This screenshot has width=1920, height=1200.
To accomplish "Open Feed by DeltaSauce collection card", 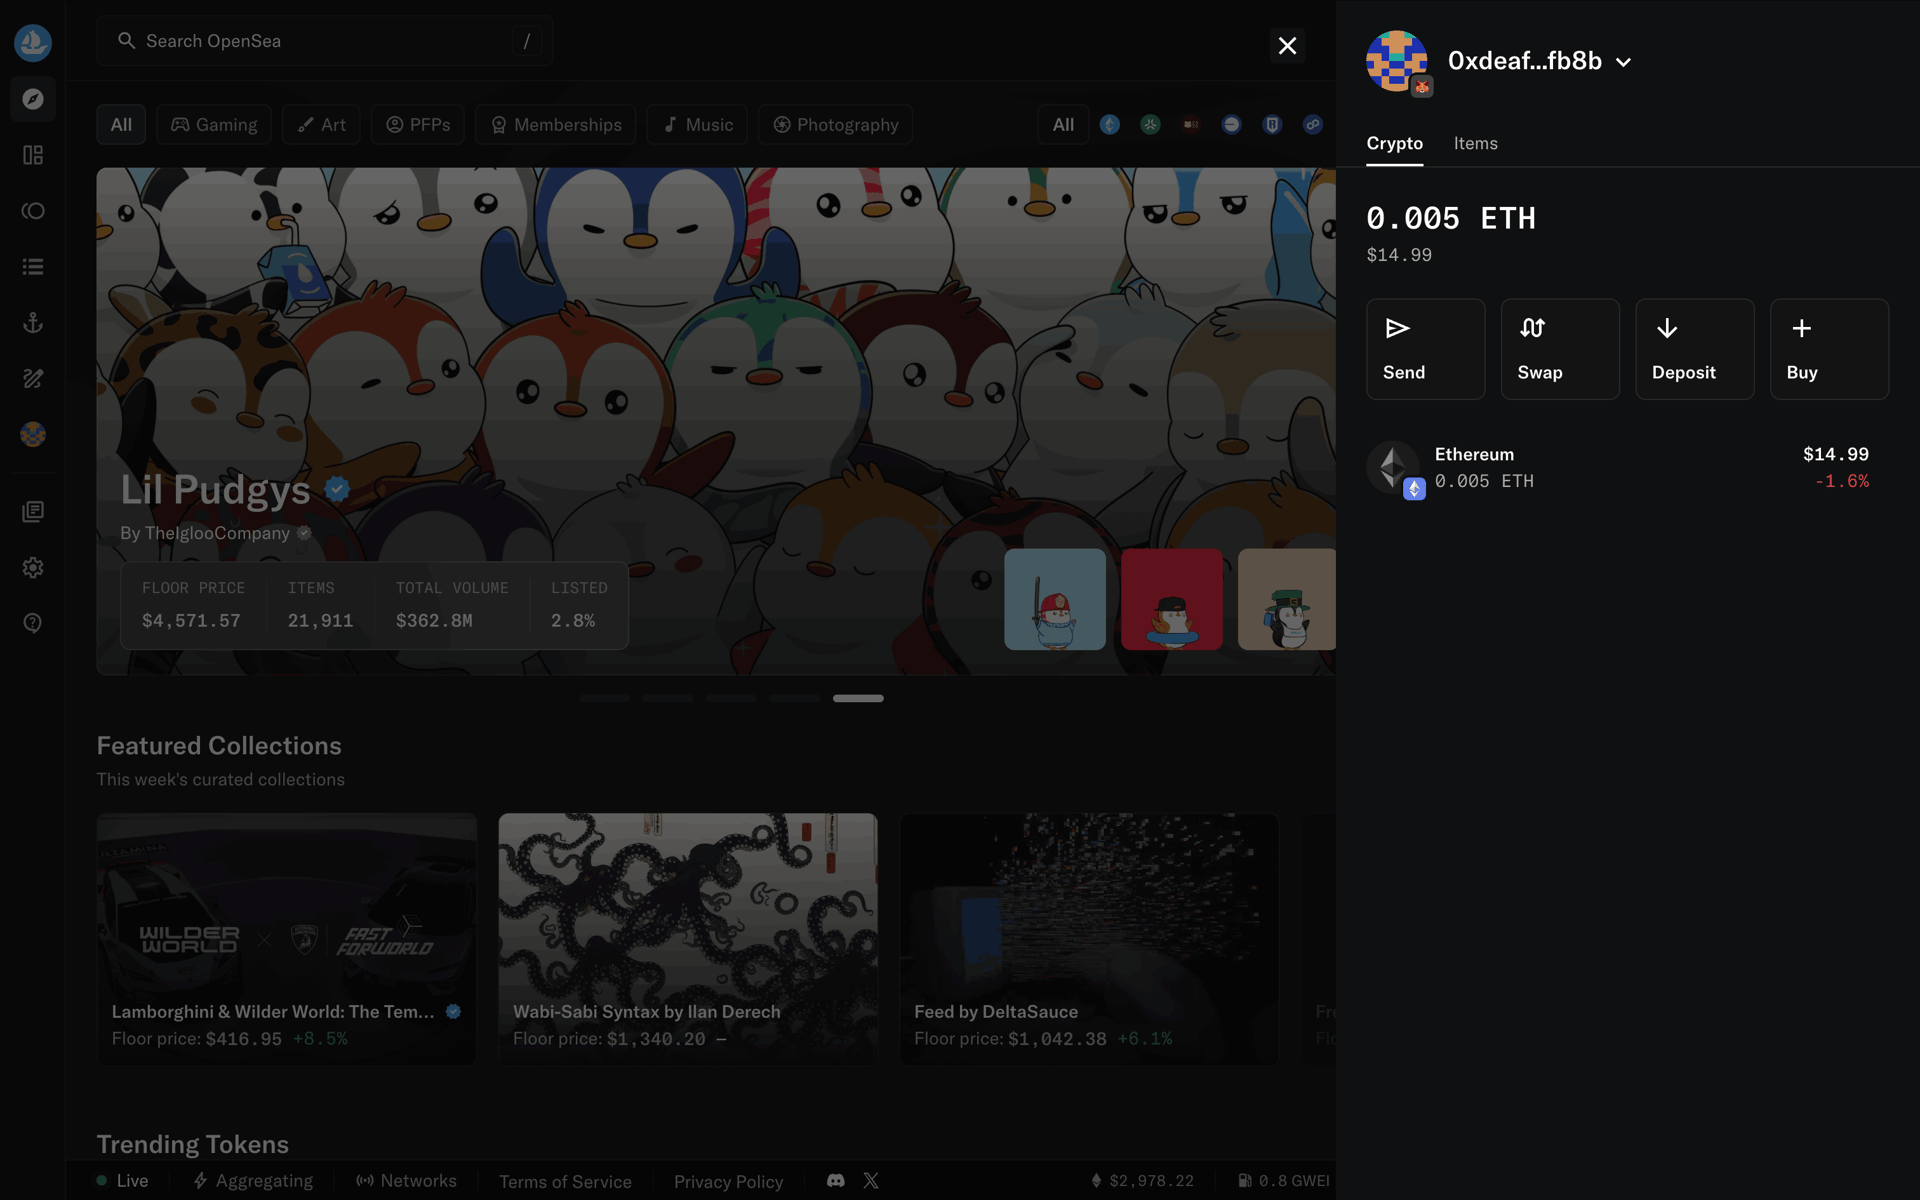I will click(x=1089, y=938).
